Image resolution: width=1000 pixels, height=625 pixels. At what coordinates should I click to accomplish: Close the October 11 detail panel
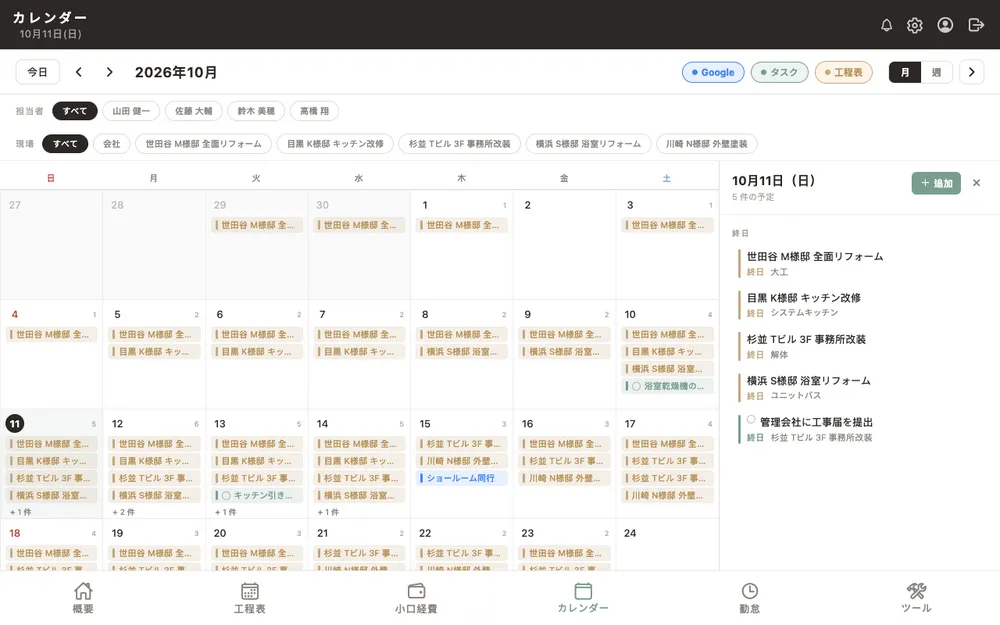976,183
